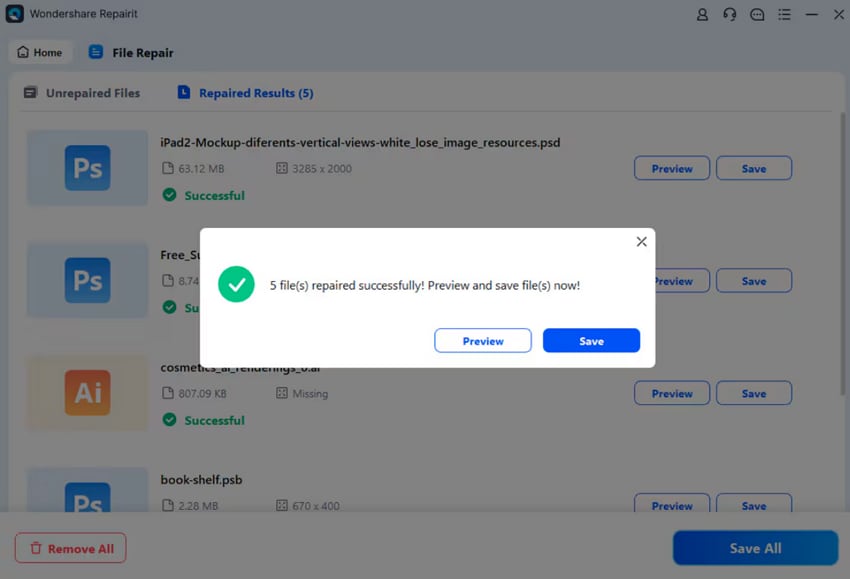The width and height of the screenshot is (850, 579).
Task: Open the headset support icon
Action: (730, 15)
